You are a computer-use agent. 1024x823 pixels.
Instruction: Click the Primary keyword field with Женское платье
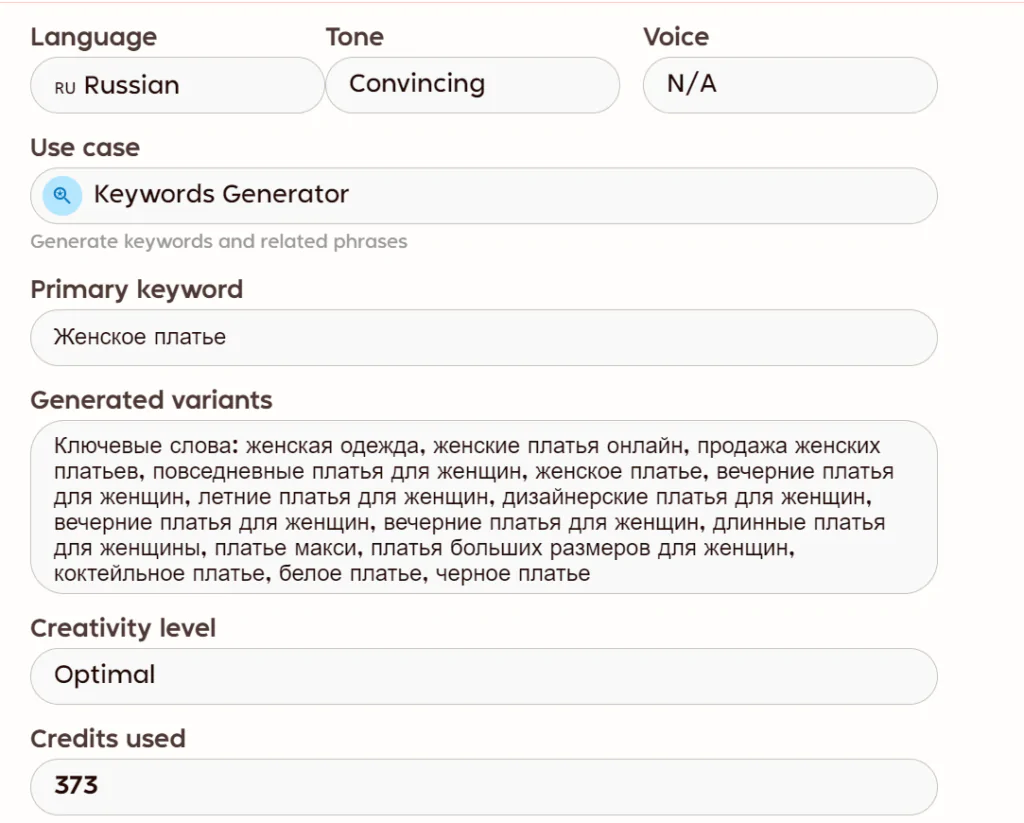pyautogui.click(x=484, y=338)
